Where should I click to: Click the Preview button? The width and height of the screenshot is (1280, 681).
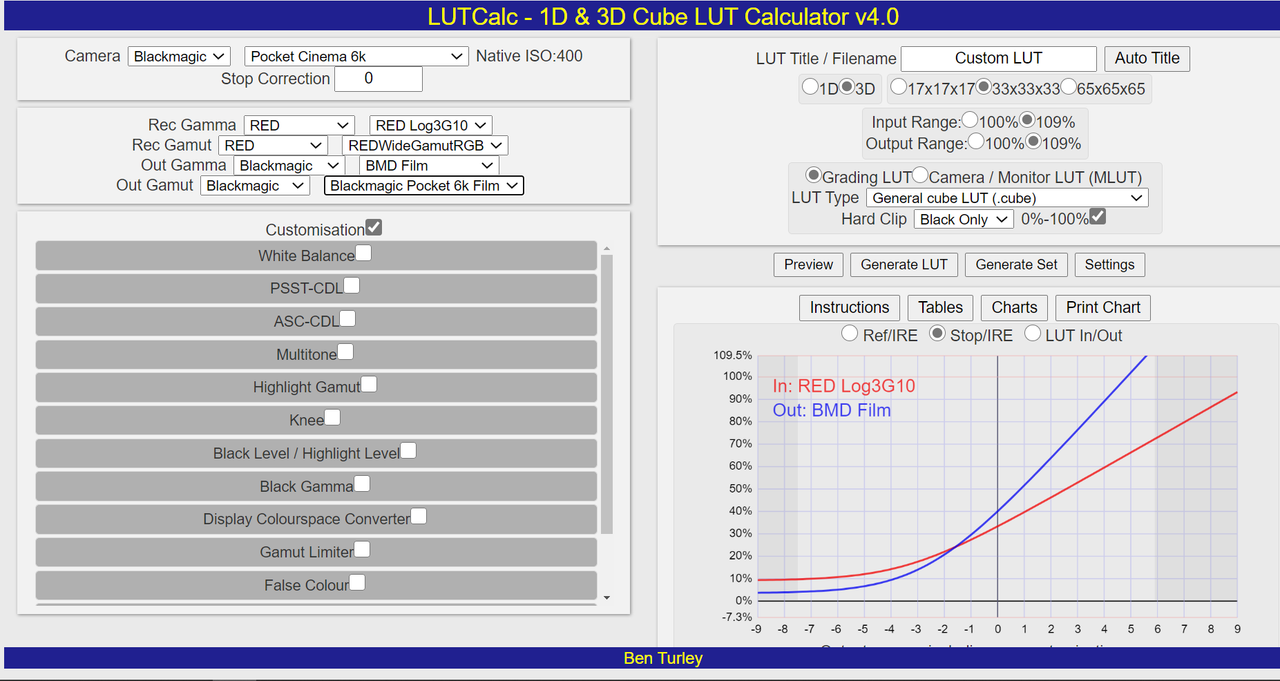click(808, 265)
